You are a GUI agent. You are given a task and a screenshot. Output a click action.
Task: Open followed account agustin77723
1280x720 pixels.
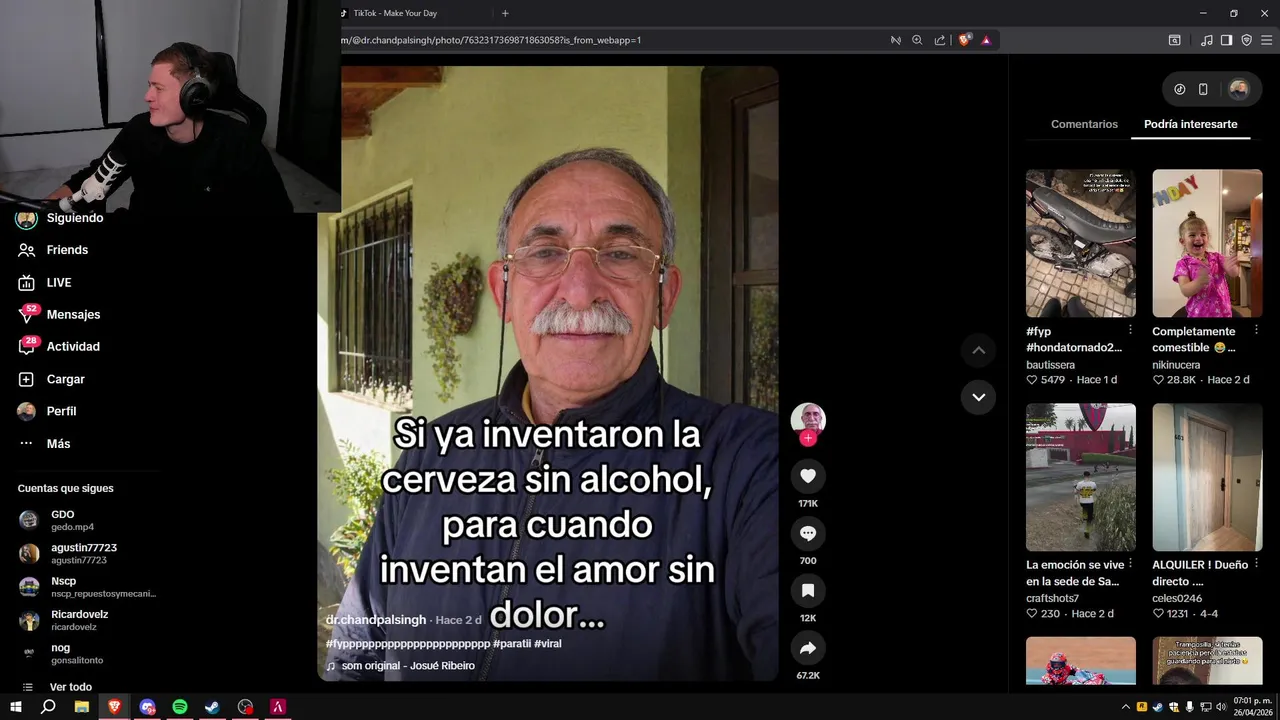68,553
